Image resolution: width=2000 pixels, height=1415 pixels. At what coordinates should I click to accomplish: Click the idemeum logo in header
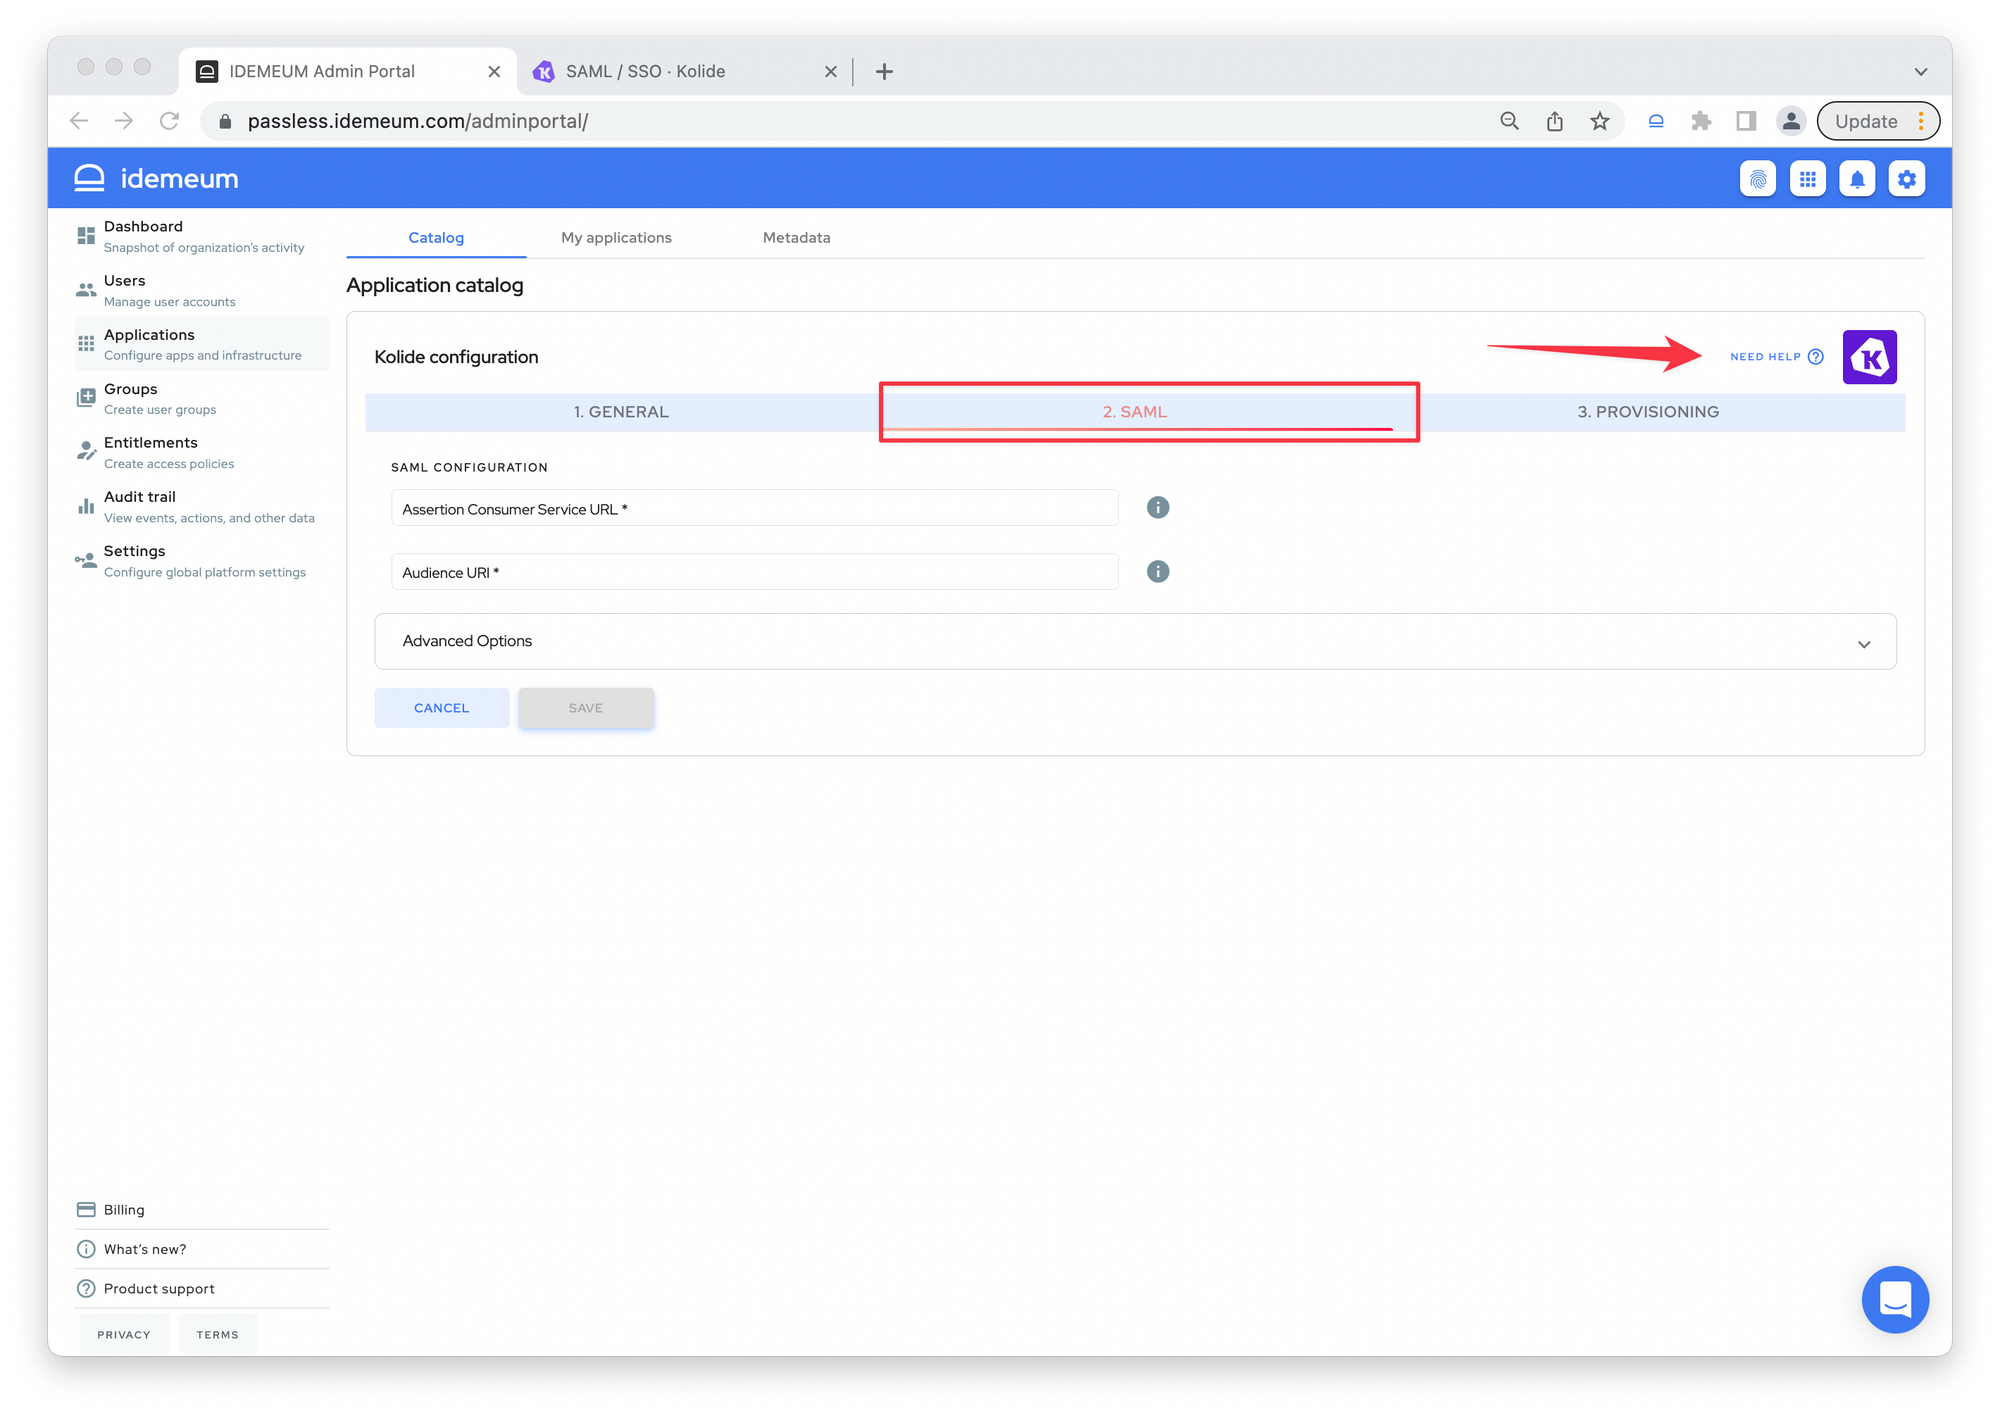tap(156, 178)
